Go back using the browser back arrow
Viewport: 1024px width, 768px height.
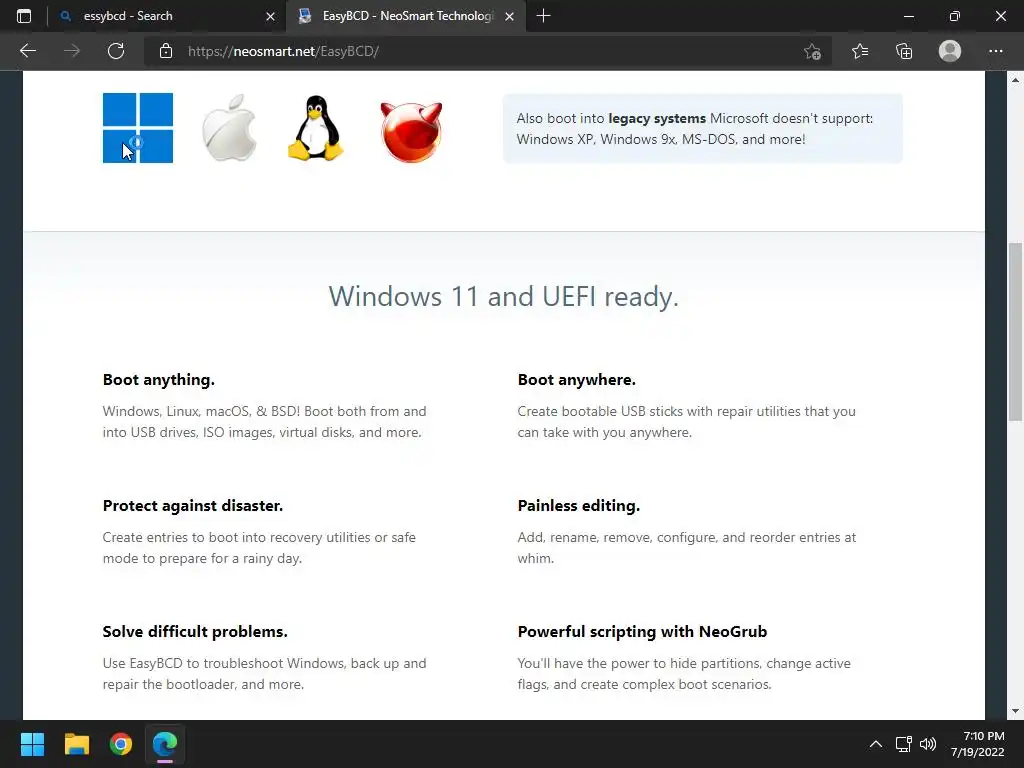pyautogui.click(x=27, y=51)
